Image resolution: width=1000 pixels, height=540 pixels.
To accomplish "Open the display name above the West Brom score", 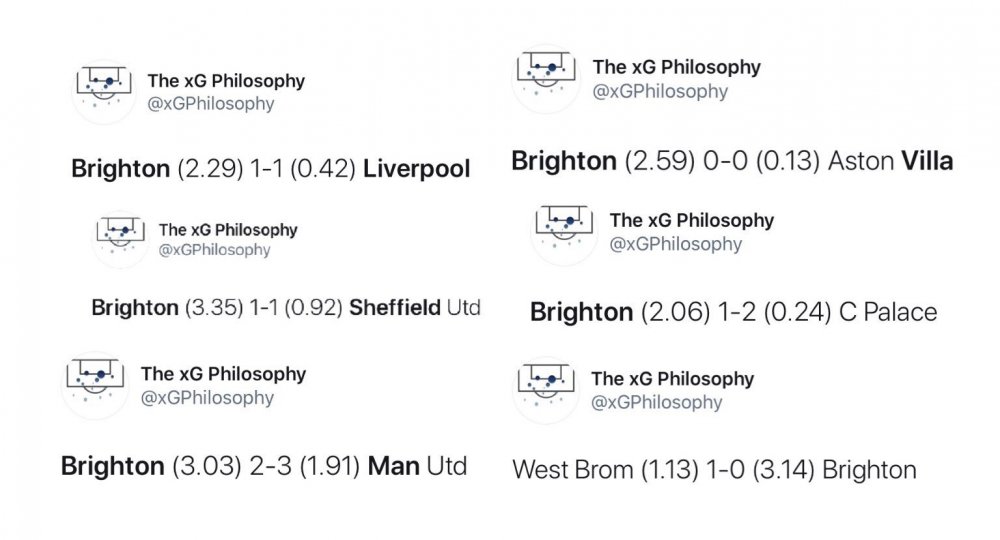I will coord(672,379).
